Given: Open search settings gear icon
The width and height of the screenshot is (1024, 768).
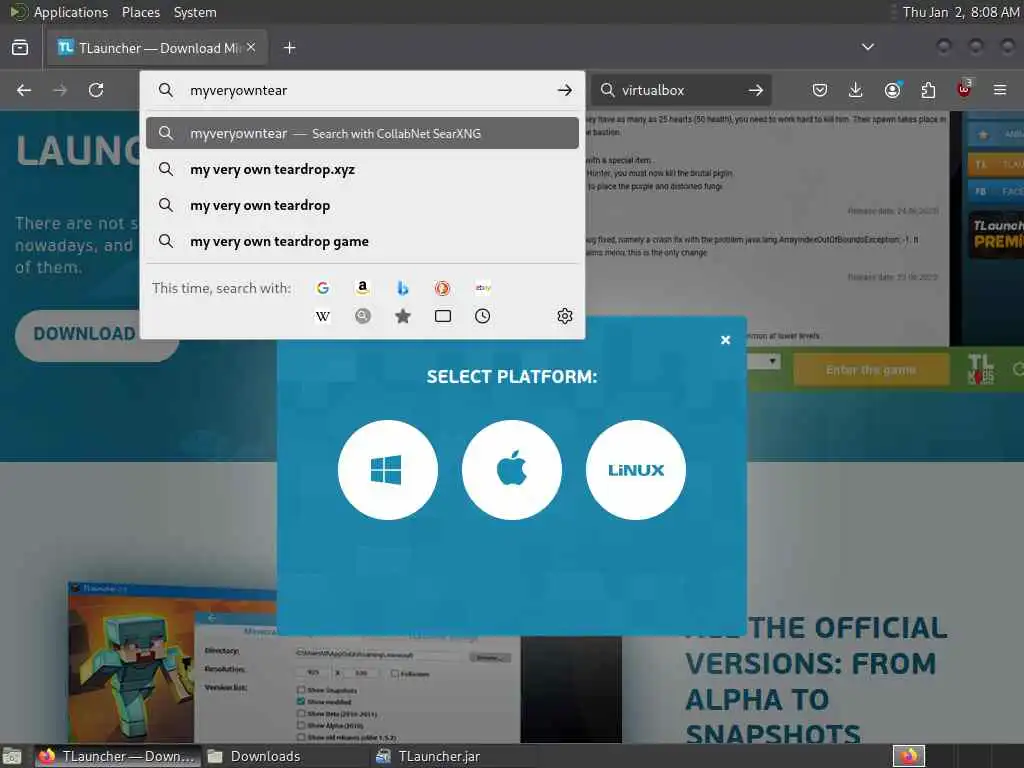Looking at the screenshot, I should tap(565, 316).
